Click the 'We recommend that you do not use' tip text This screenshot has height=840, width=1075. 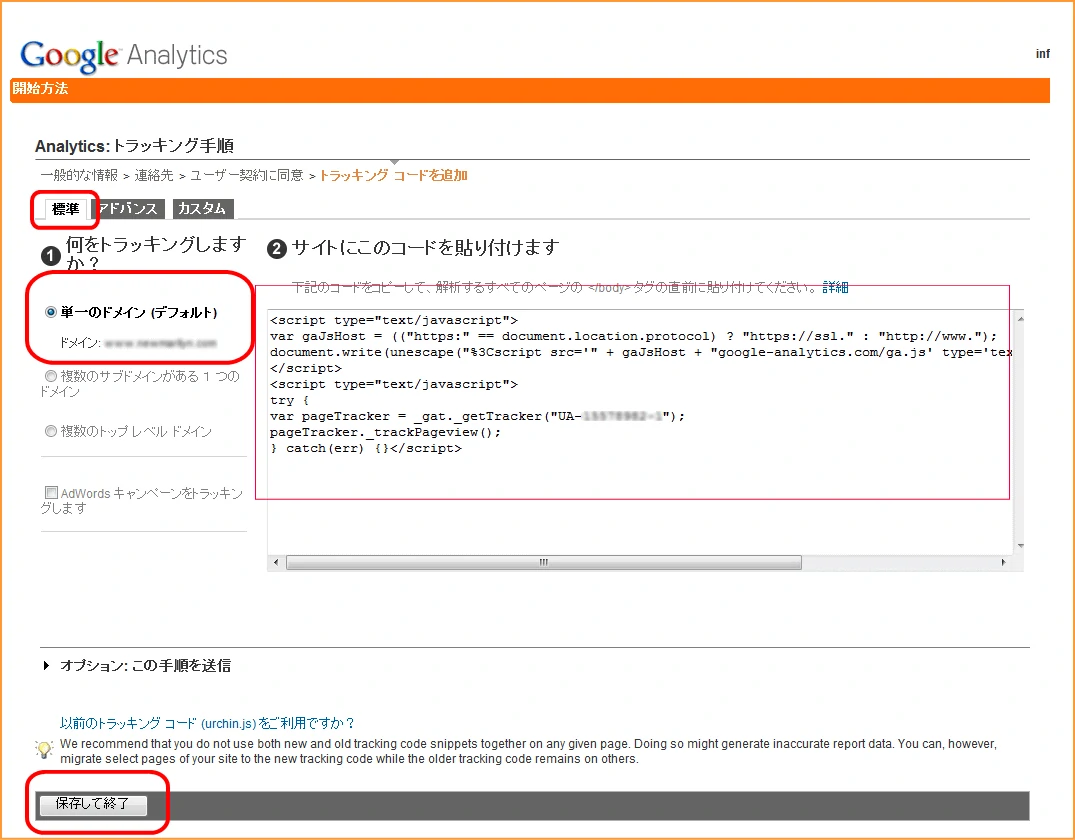[528, 752]
